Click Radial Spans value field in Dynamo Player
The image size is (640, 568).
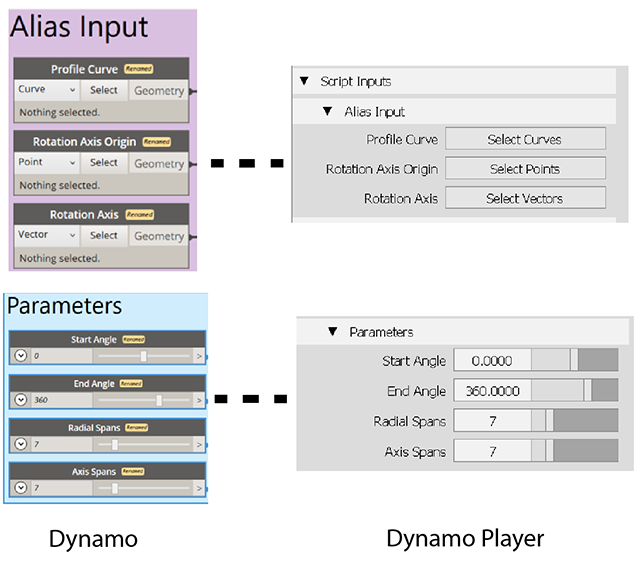point(492,421)
